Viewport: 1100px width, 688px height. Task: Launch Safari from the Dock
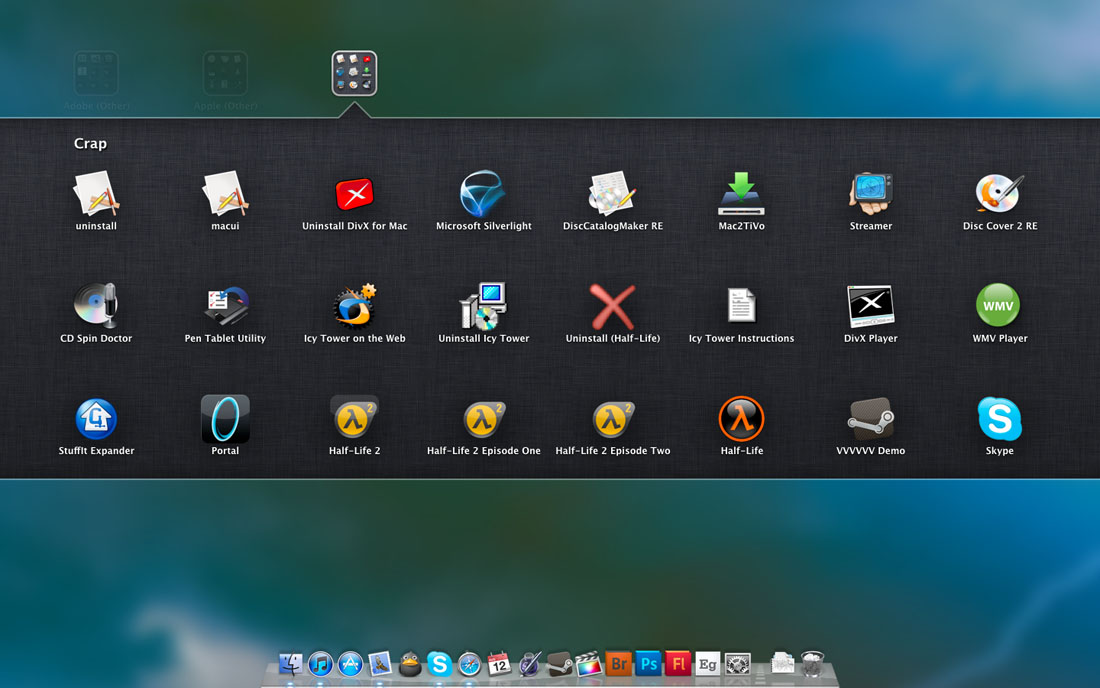tap(469, 663)
